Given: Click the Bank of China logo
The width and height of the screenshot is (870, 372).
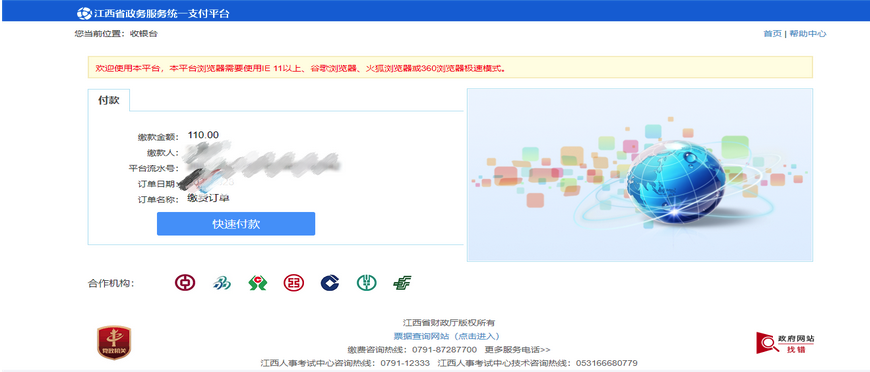Looking at the screenshot, I should 185,283.
